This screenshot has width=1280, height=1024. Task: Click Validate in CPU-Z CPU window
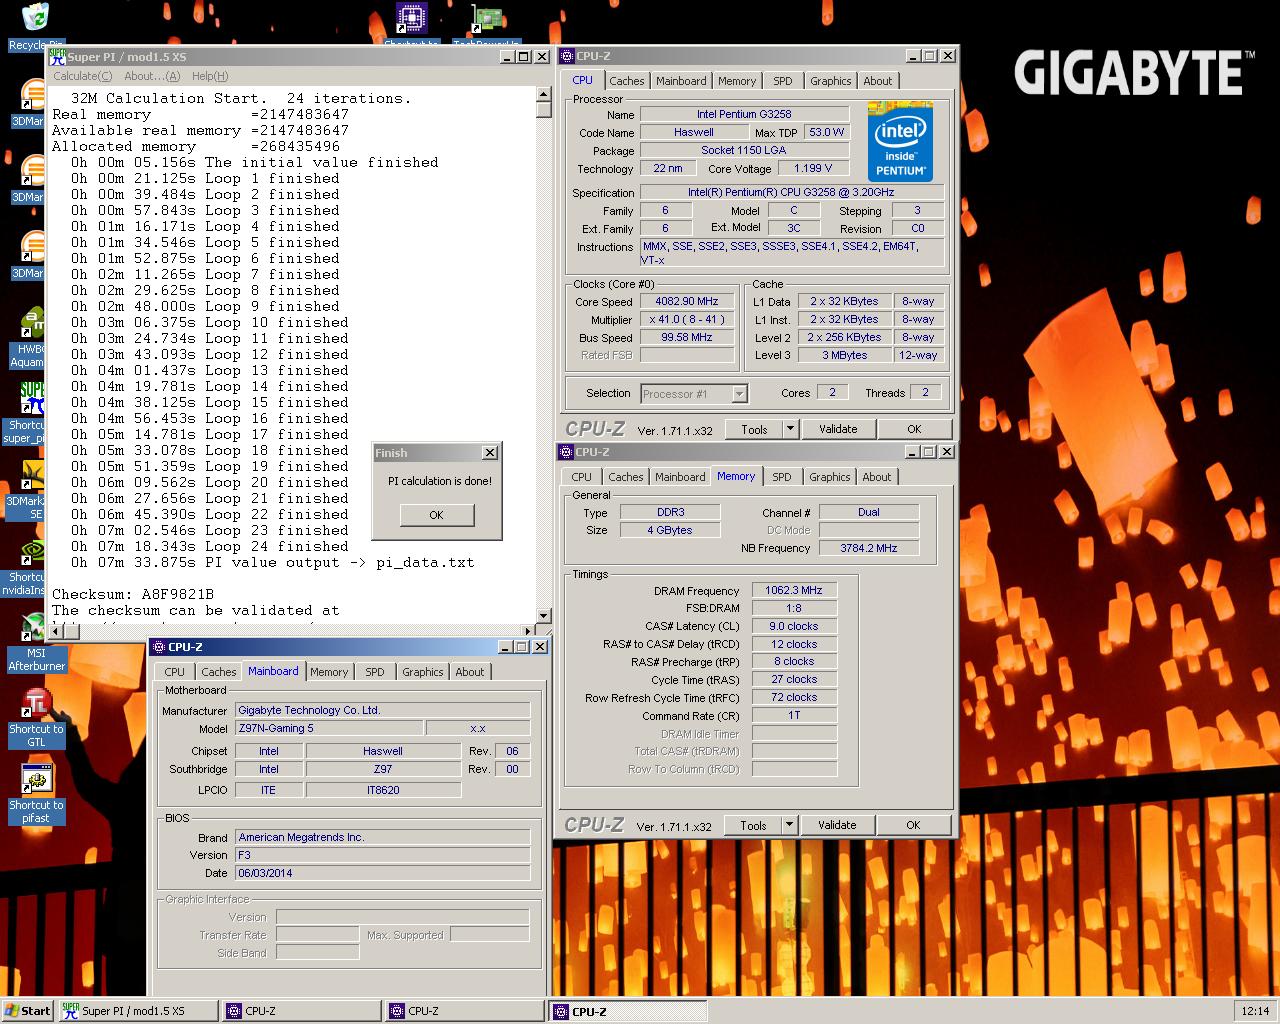pos(838,429)
